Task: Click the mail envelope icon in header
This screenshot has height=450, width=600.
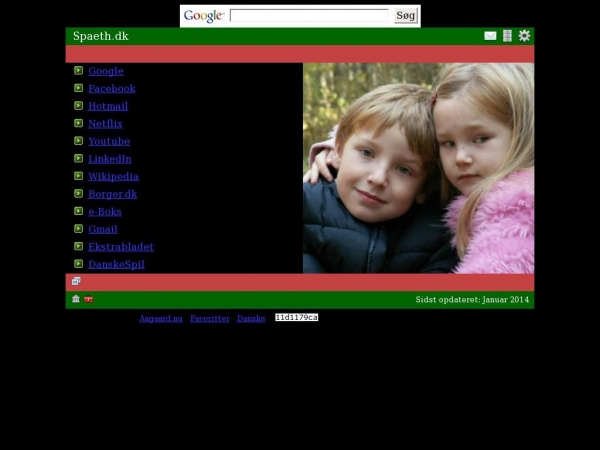Action: coord(490,36)
